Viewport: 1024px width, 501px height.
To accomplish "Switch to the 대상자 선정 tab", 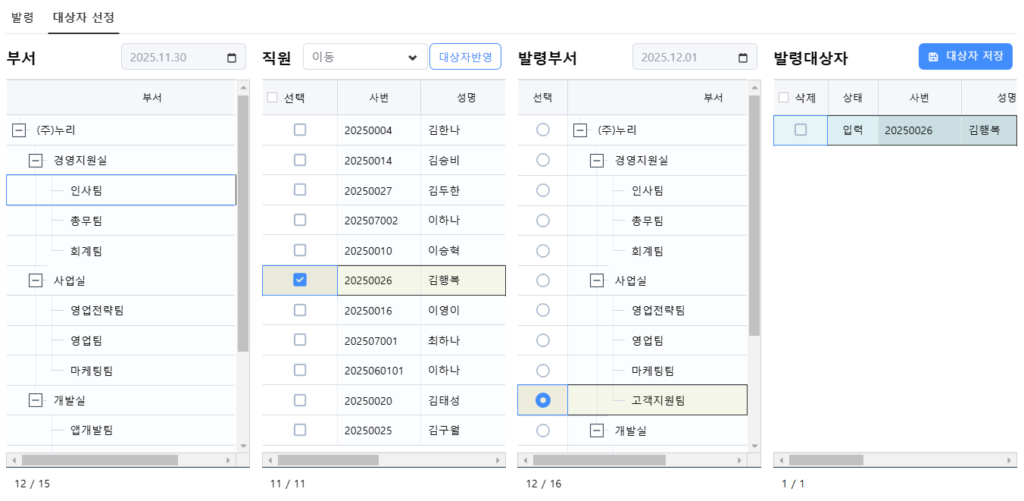I will click(x=83, y=17).
